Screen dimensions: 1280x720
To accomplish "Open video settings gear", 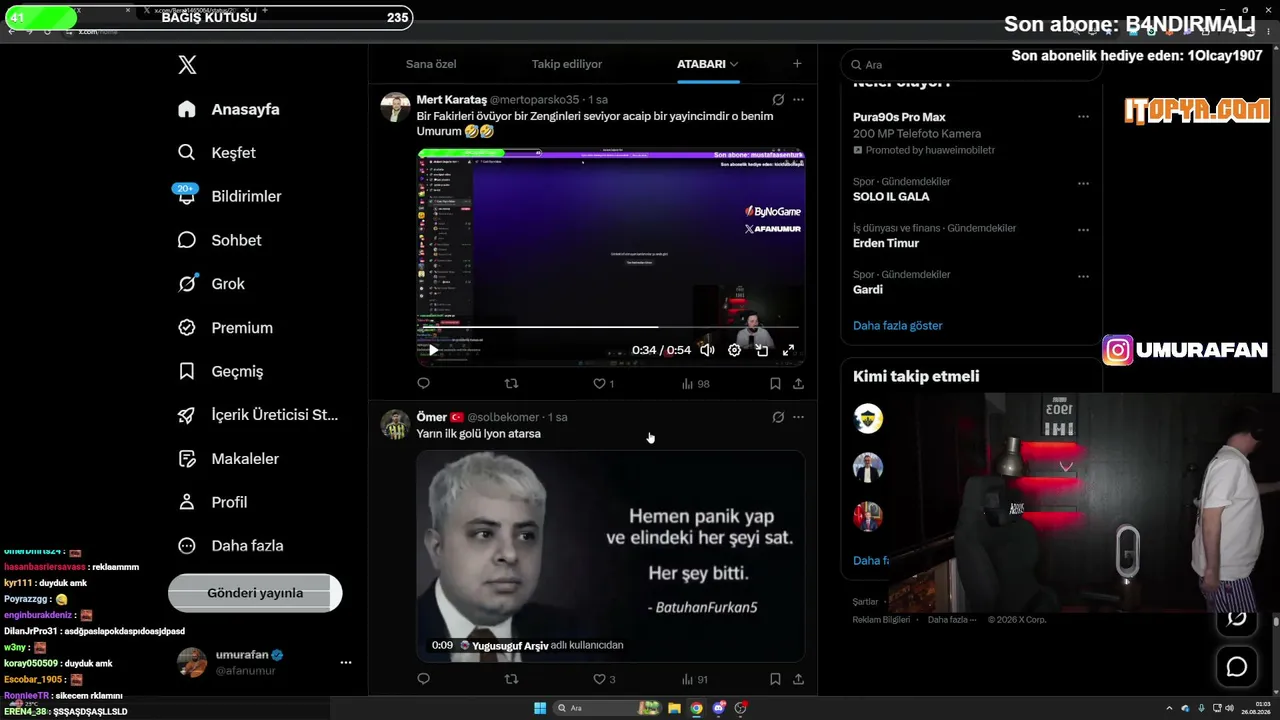I will (x=734, y=350).
